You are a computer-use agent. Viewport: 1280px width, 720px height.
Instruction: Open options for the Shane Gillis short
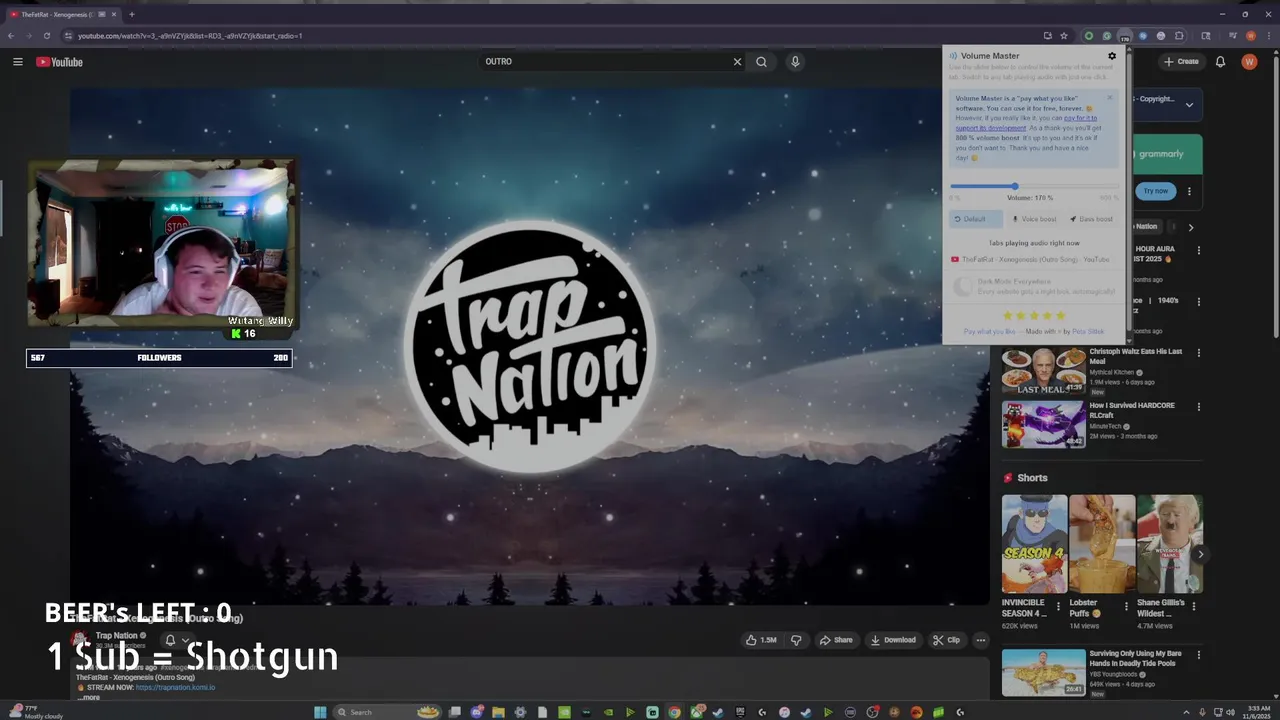coord(1194,606)
